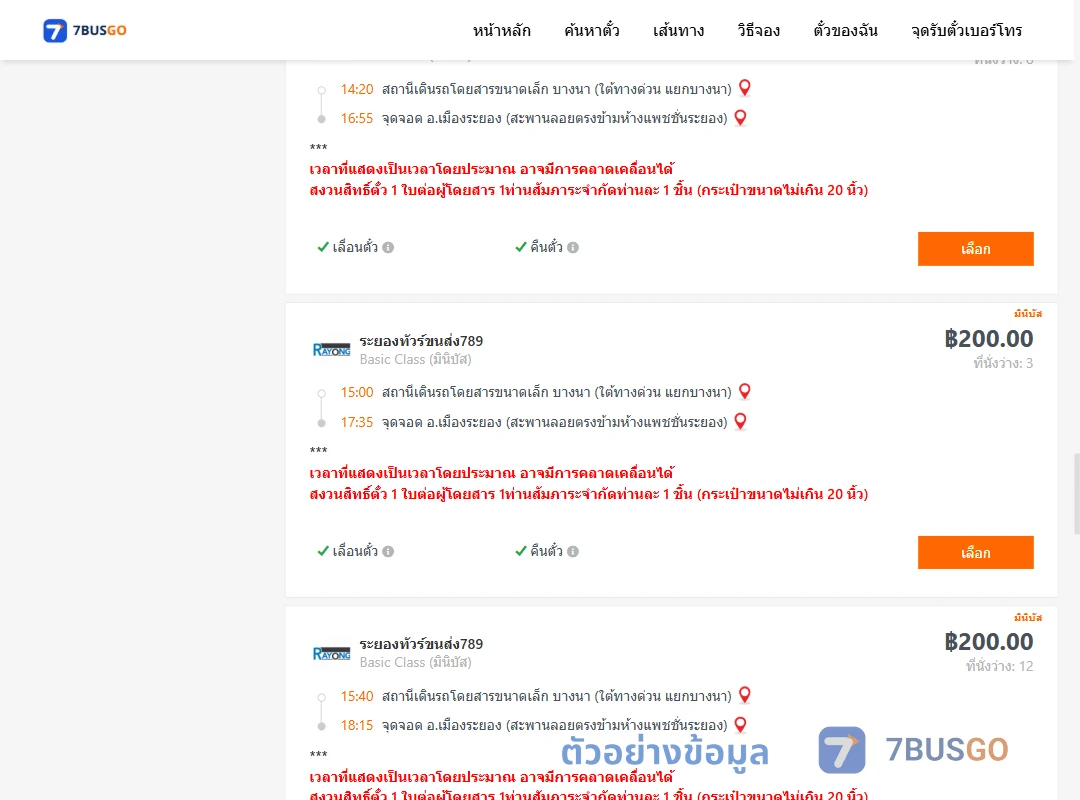
Task: Click ระยองทัวร์ขนส่ง789 name on 15:00 trip
Action: tap(421, 340)
